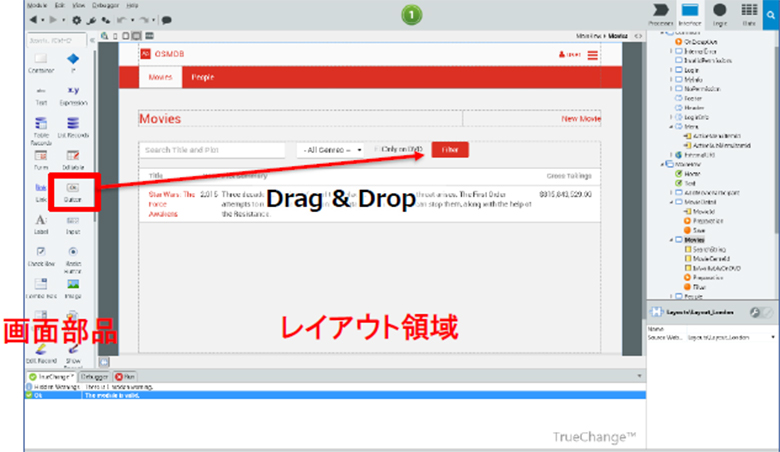Click the toolbox search input
Image resolution: width=780 pixels, height=452 pixels.
click(x=56, y=40)
